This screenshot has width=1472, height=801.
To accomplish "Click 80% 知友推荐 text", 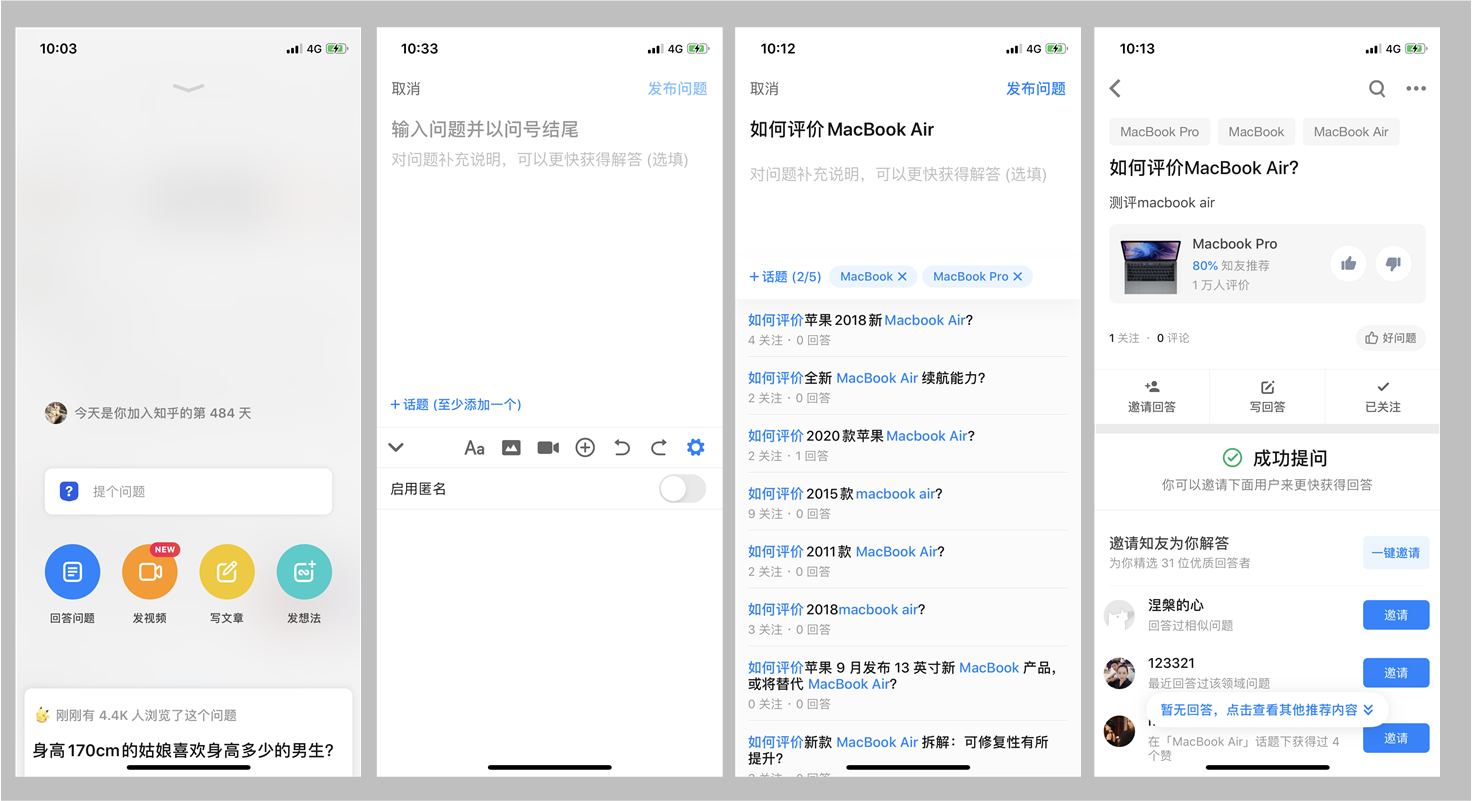I will pos(1231,266).
